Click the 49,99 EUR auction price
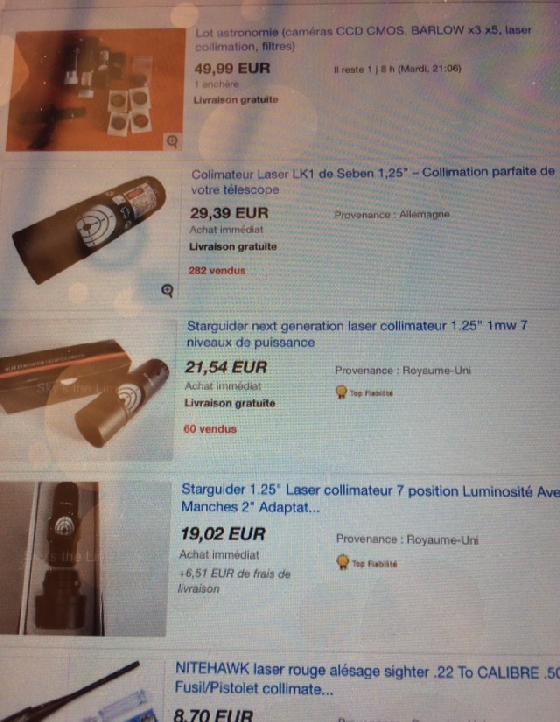The width and height of the screenshot is (560, 722). coord(232,69)
